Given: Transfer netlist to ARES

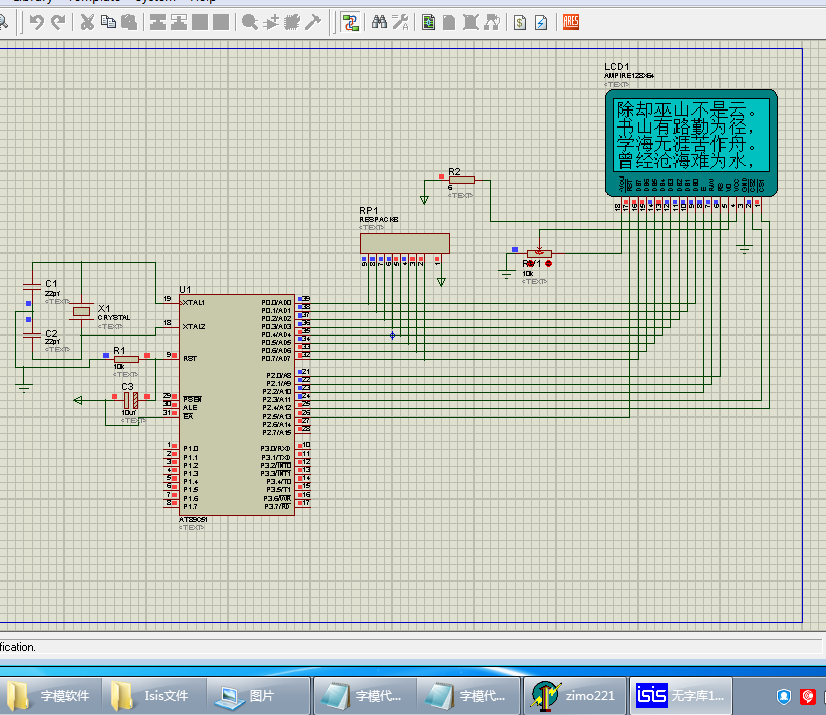Looking at the screenshot, I should (571, 22).
